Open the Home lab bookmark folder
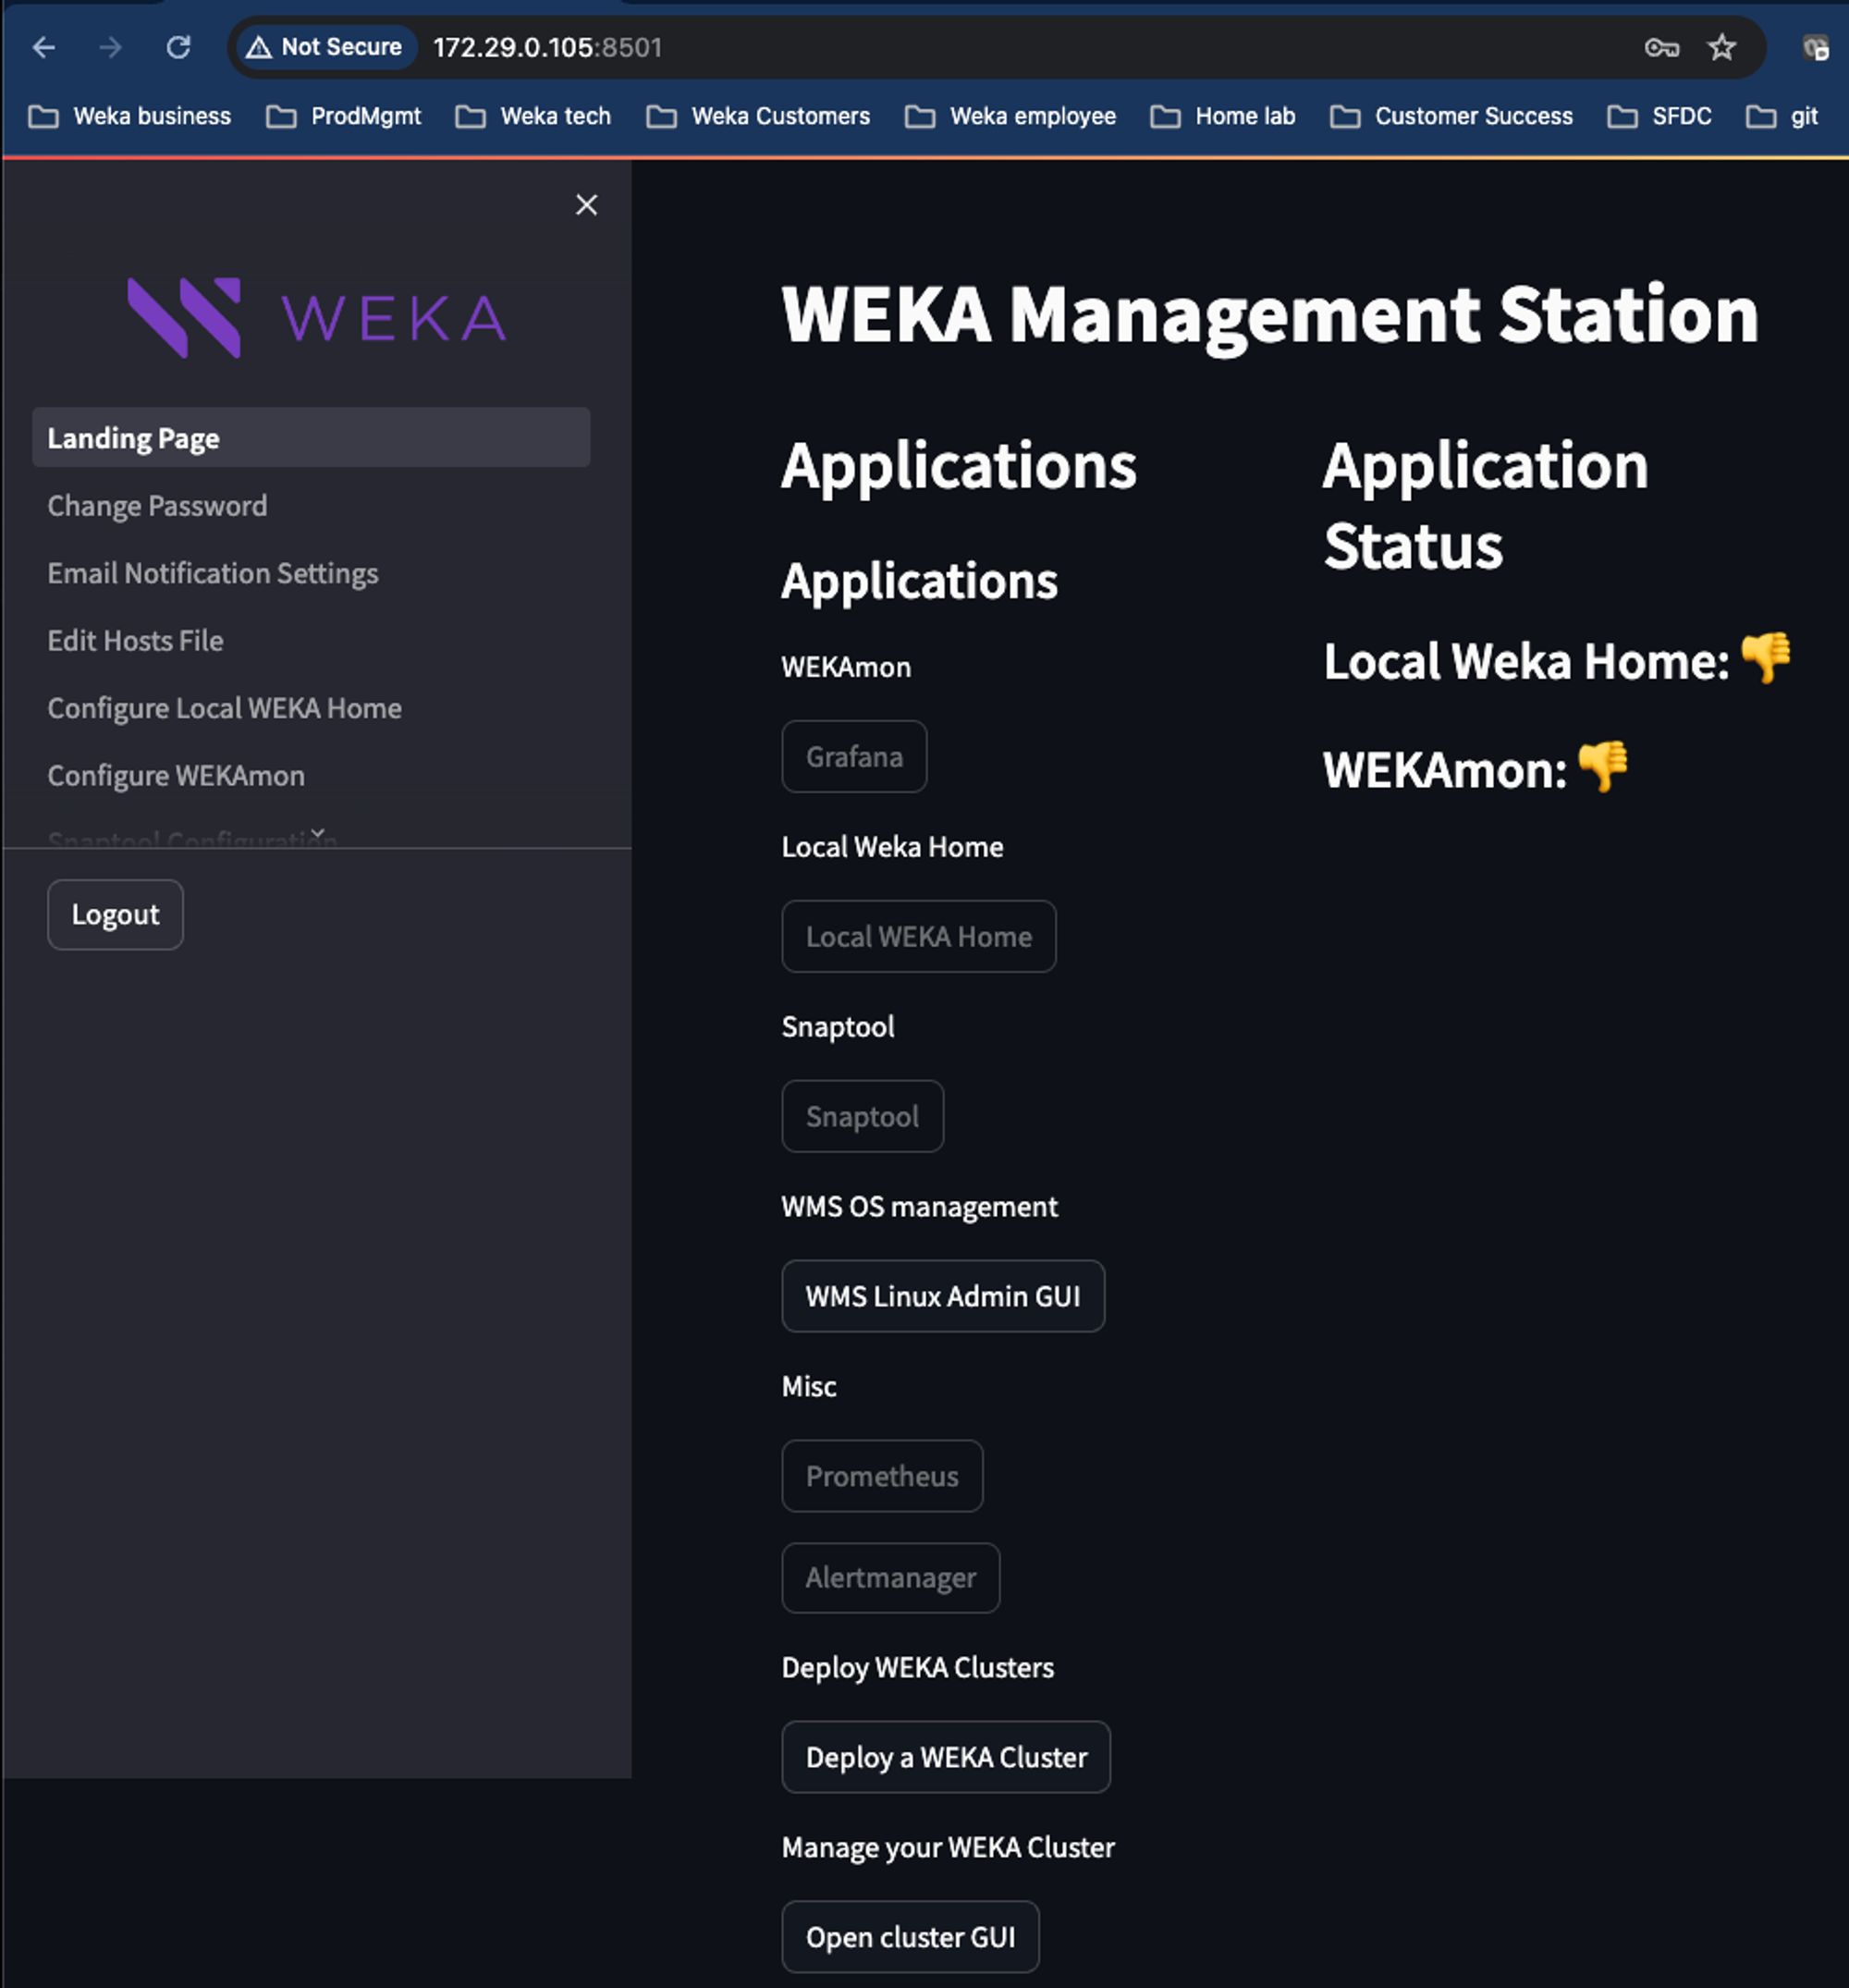This screenshot has width=1849, height=1988. pyautogui.click(x=1223, y=116)
